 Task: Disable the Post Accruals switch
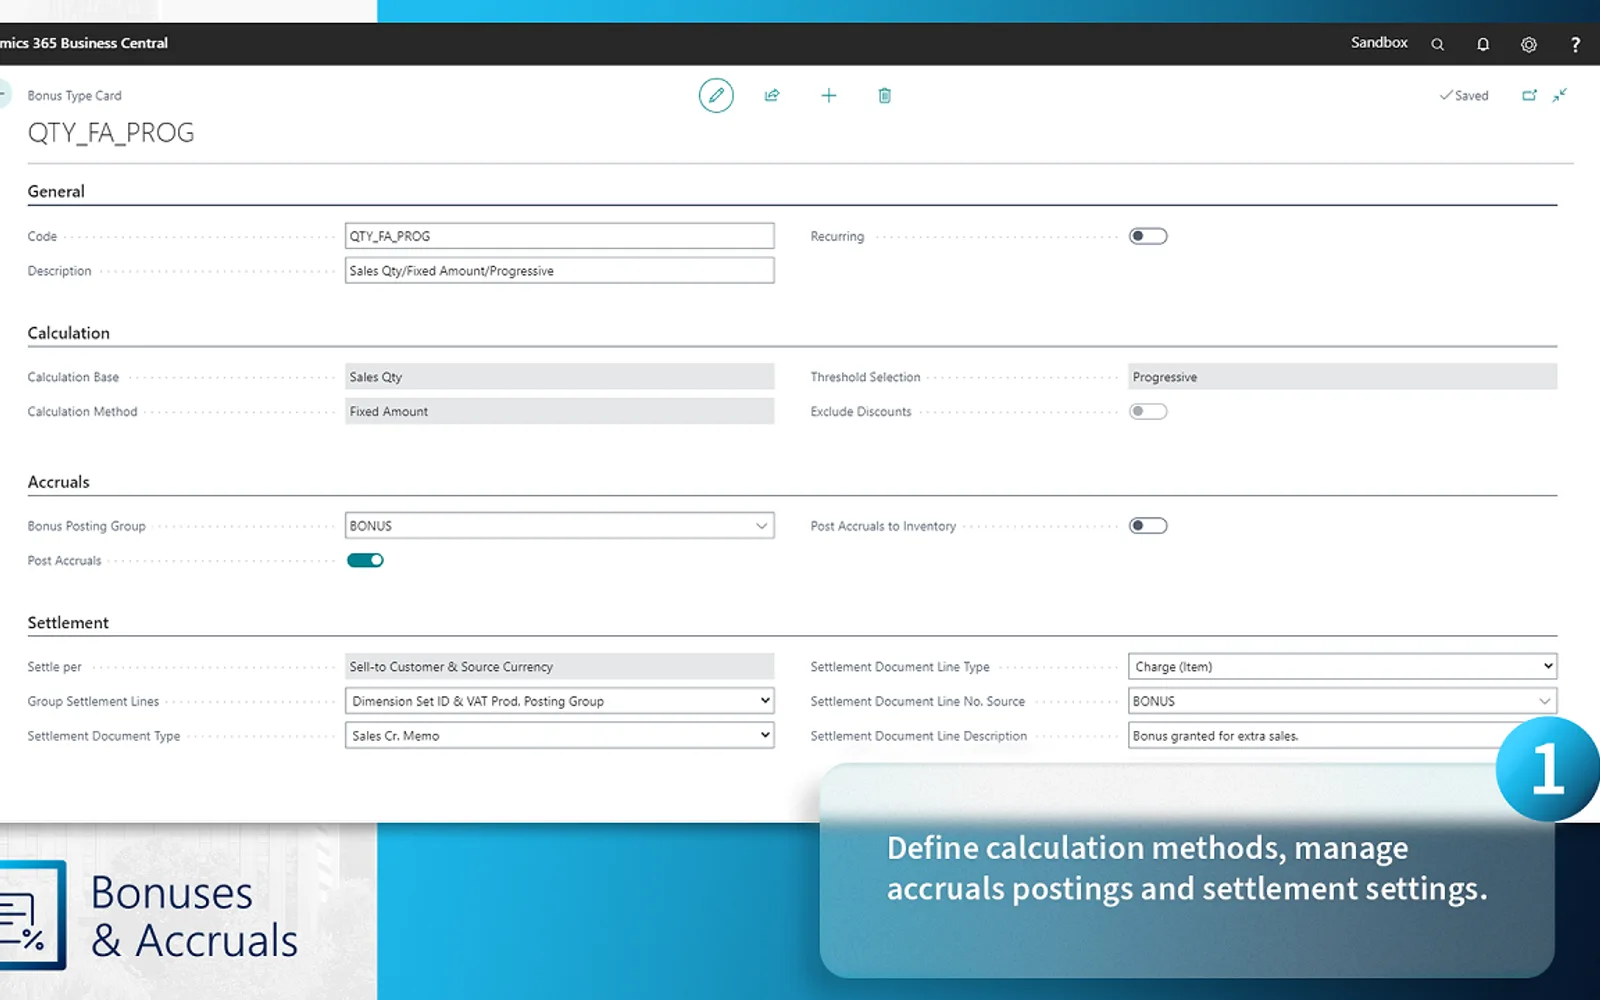(365, 560)
